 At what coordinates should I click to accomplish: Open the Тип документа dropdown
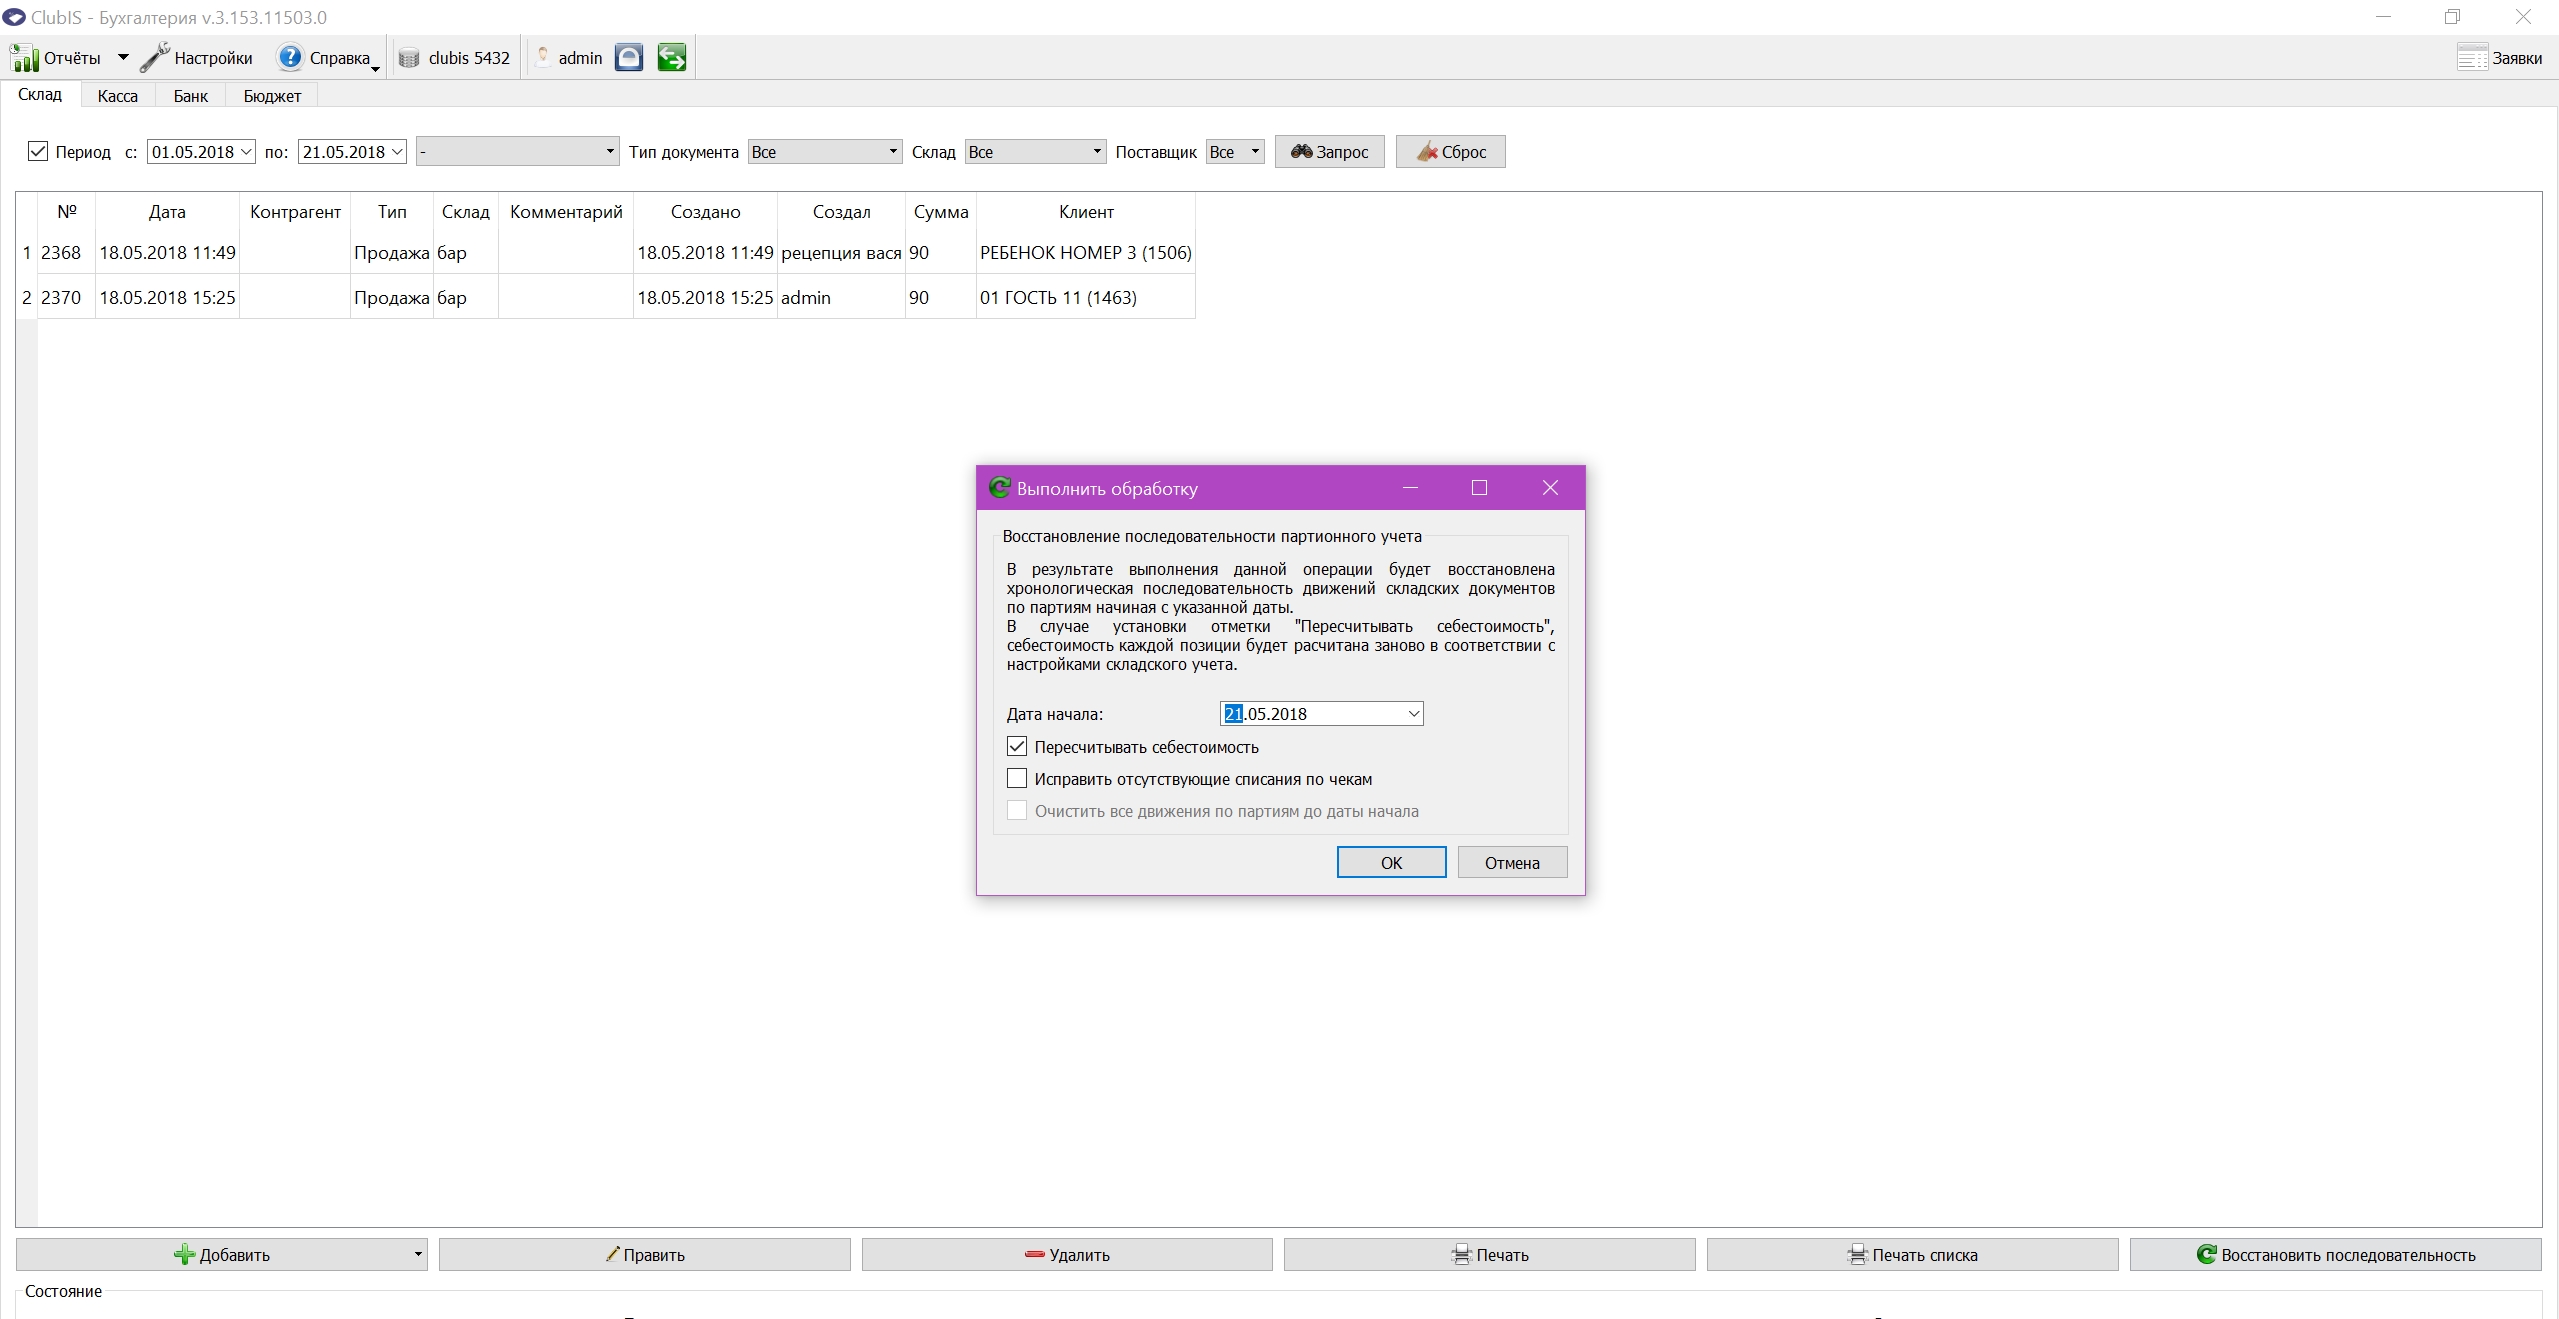(x=825, y=152)
